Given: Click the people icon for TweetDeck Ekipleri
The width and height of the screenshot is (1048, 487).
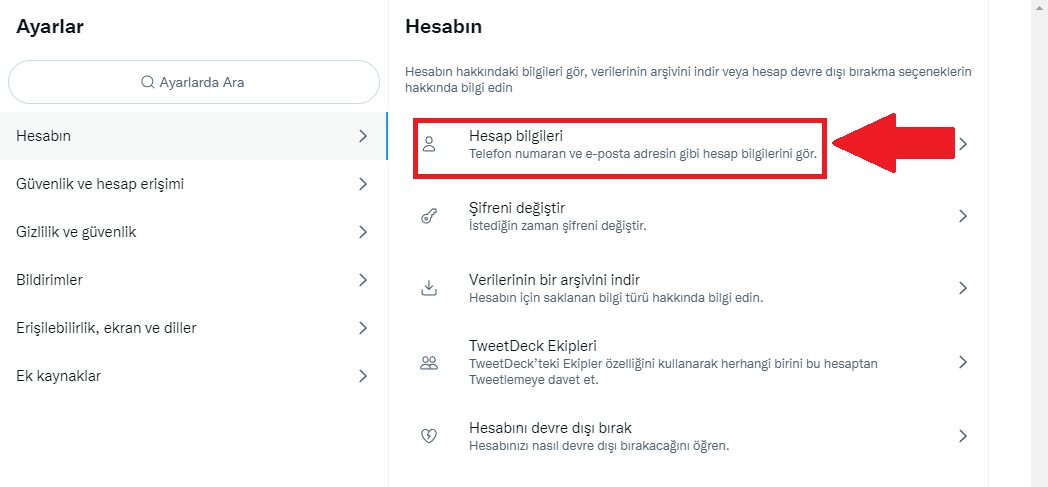Looking at the screenshot, I should pyautogui.click(x=429, y=362).
